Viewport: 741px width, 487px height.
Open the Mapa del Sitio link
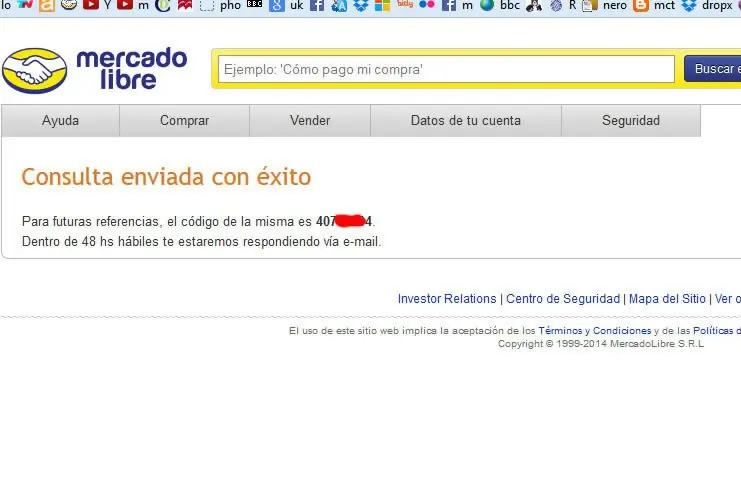pos(667,299)
